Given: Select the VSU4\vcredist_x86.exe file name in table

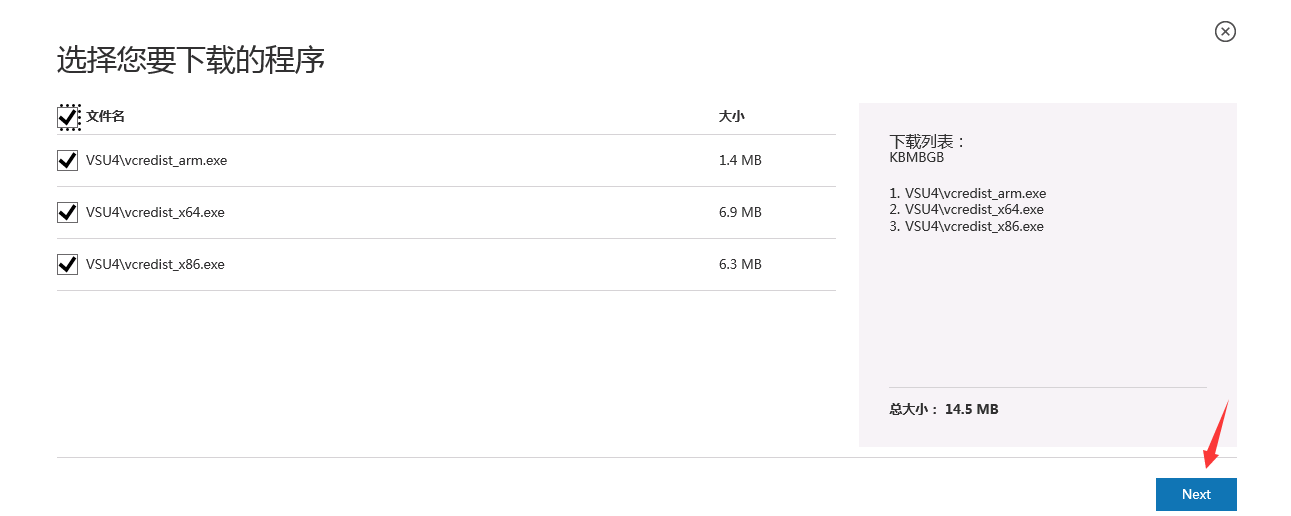Looking at the screenshot, I should click(155, 264).
